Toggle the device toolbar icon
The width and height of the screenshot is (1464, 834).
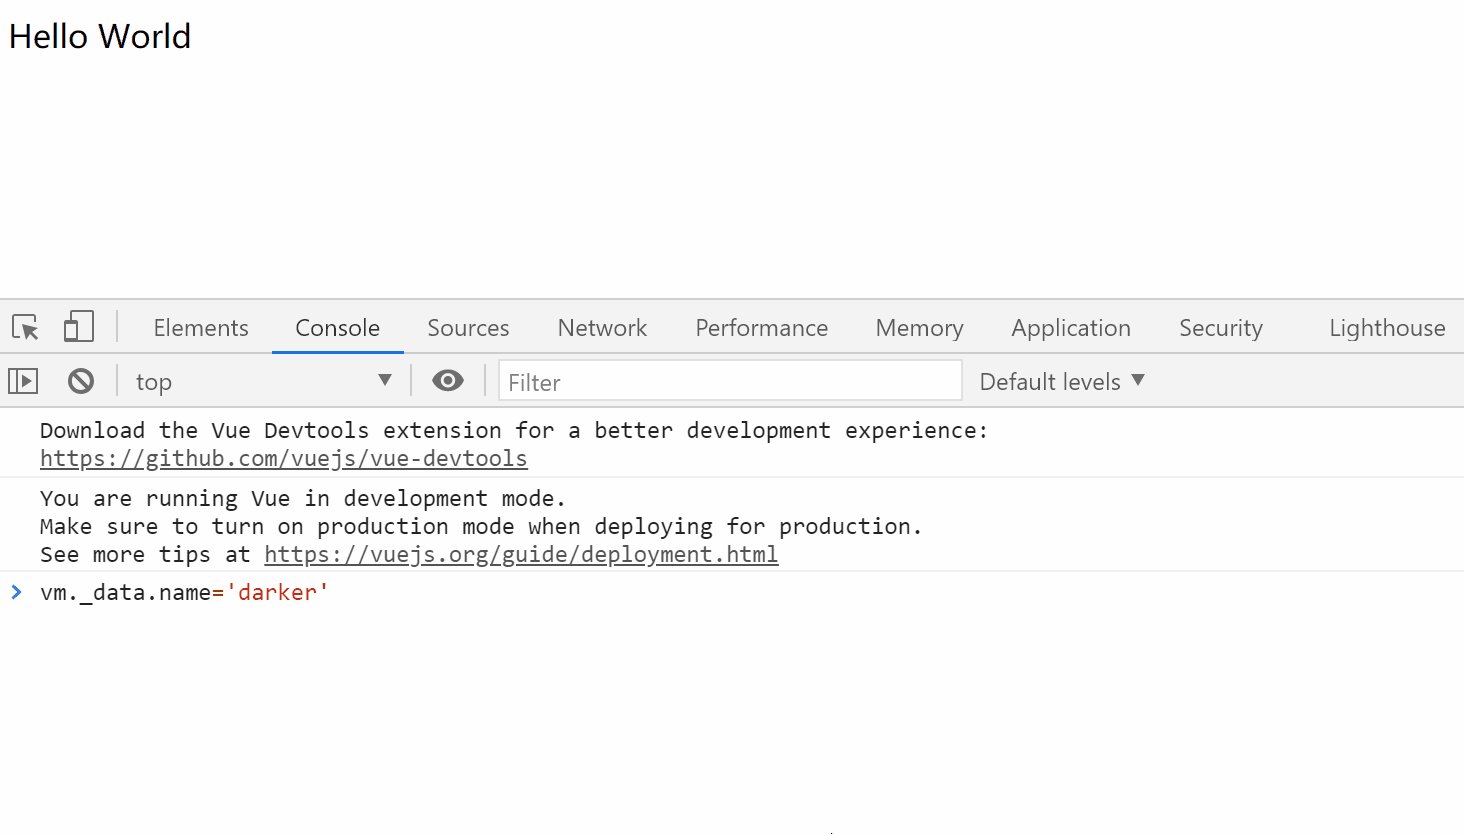(x=78, y=327)
